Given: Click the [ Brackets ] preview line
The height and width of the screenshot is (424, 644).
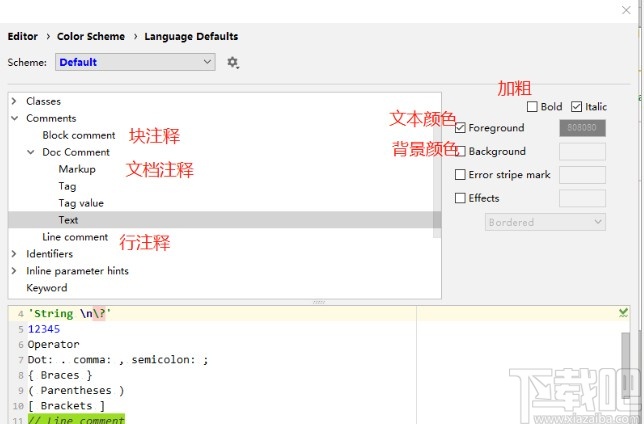Looking at the screenshot, I should [66, 406].
